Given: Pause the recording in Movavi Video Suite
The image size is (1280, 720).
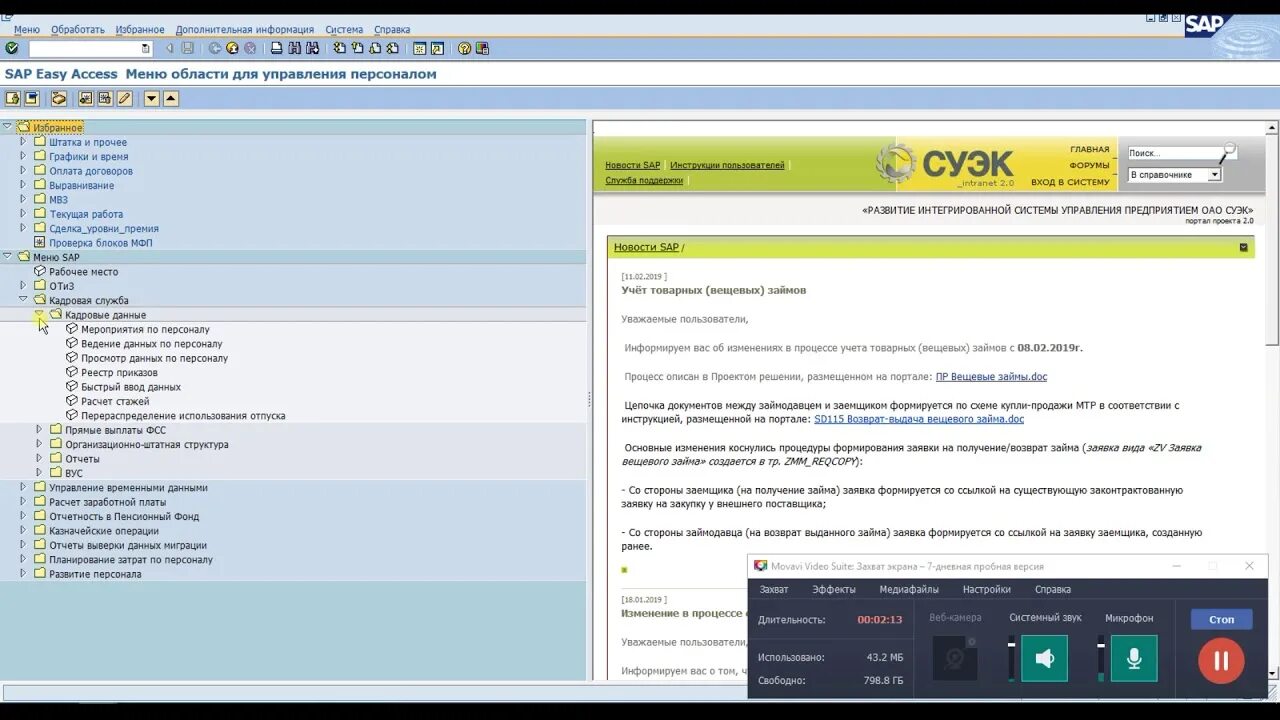Looking at the screenshot, I should click(x=1220, y=660).
